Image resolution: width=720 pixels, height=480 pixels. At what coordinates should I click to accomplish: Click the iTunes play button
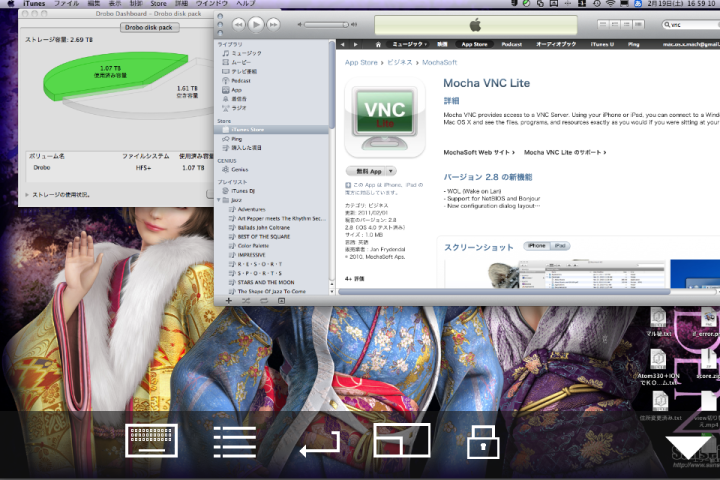(256, 24)
